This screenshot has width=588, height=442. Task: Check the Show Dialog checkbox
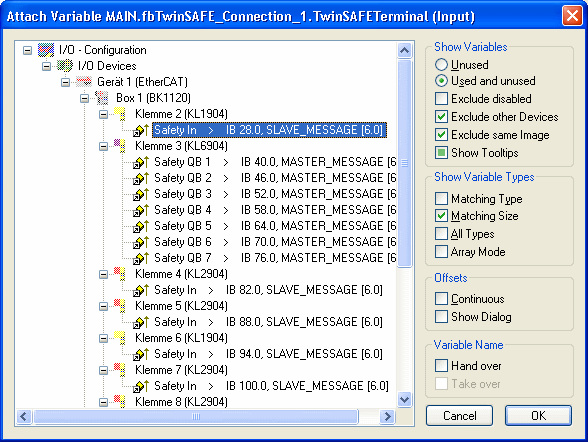pos(441,316)
